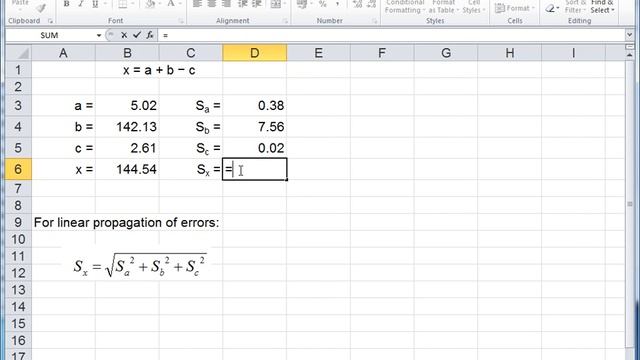640x360 pixels.
Task: Click the active cell D6 containing '='
Action: [255, 169]
